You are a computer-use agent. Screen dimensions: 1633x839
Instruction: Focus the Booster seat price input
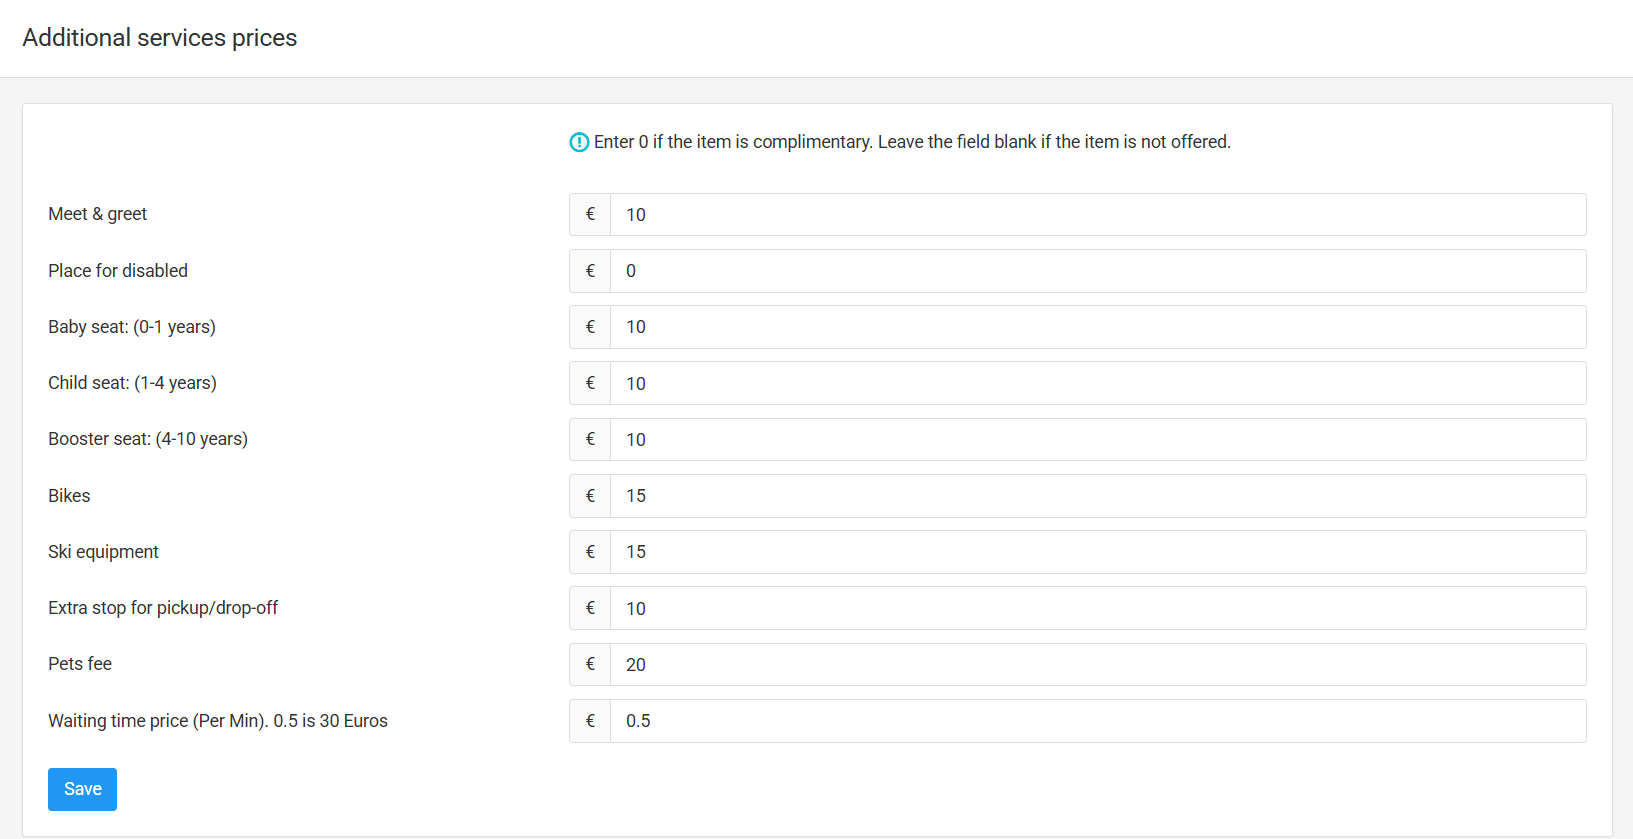[x=1097, y=440]
